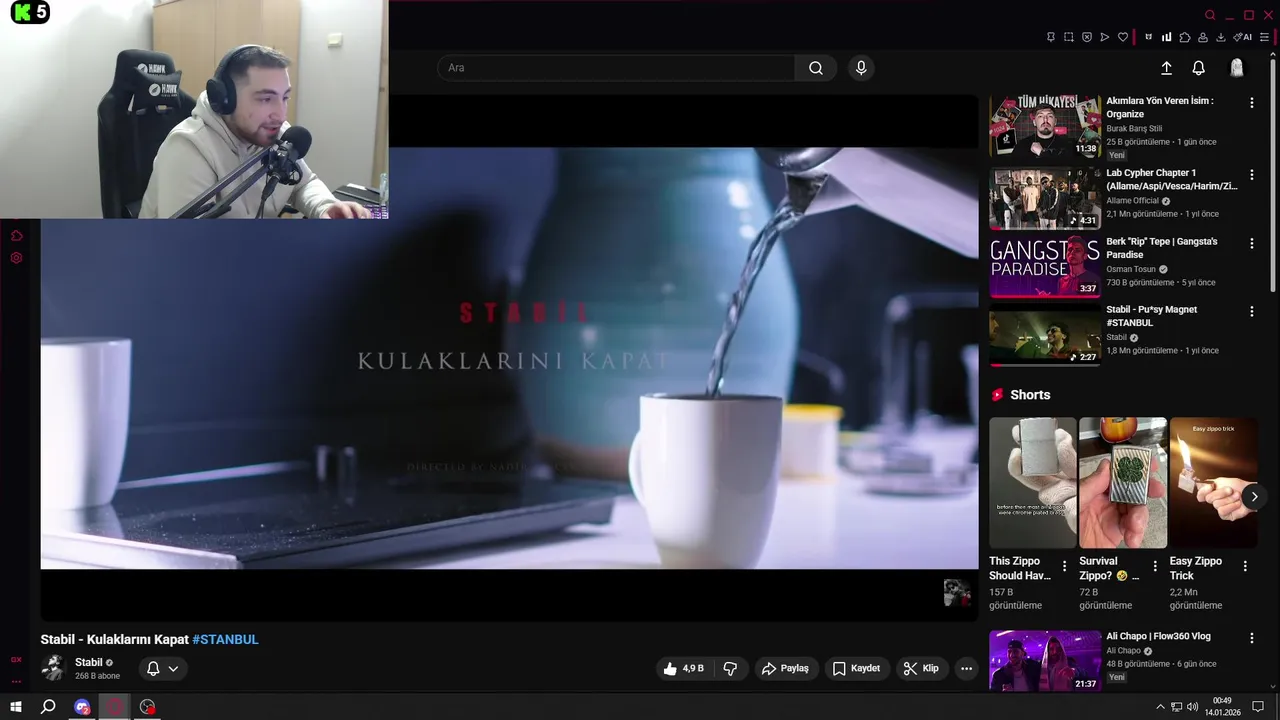Open options menu for Gangsta's Paradise video
The image size is (1280, 720).
(x=1251, y=244)
